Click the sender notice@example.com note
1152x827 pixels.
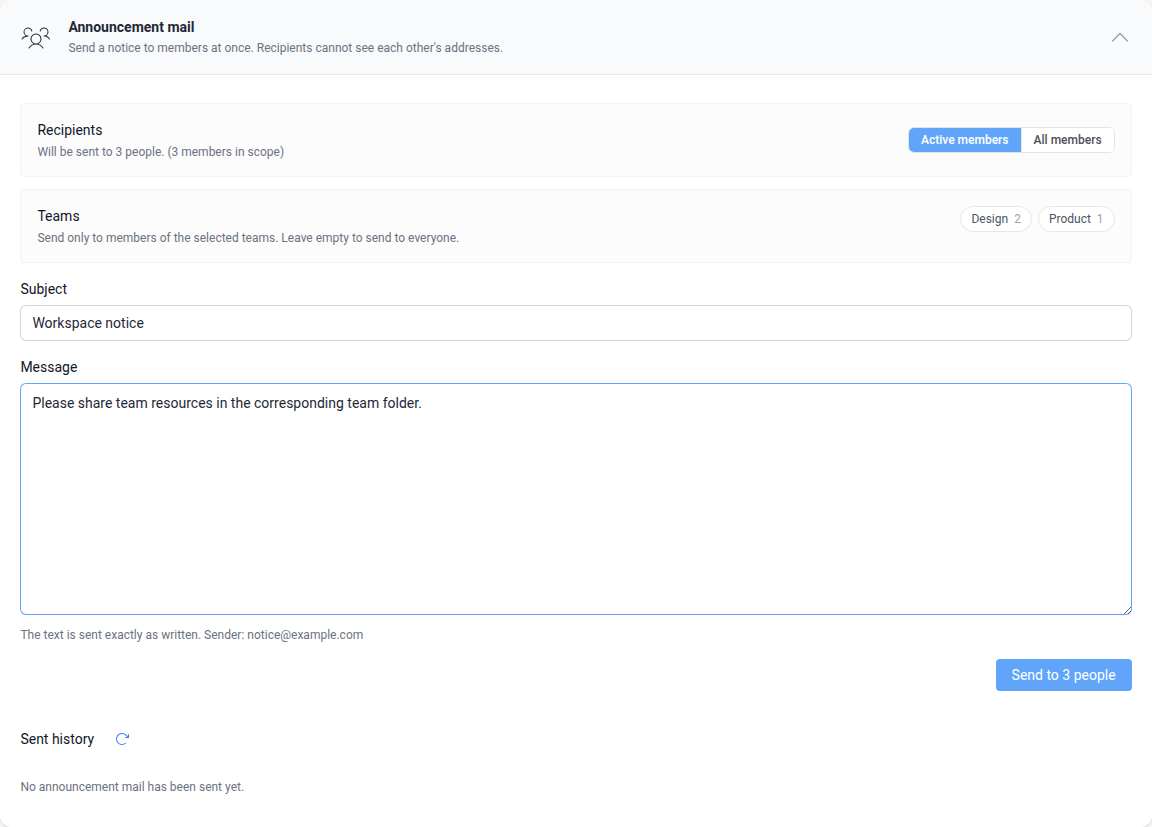click(x=192, y=635)
